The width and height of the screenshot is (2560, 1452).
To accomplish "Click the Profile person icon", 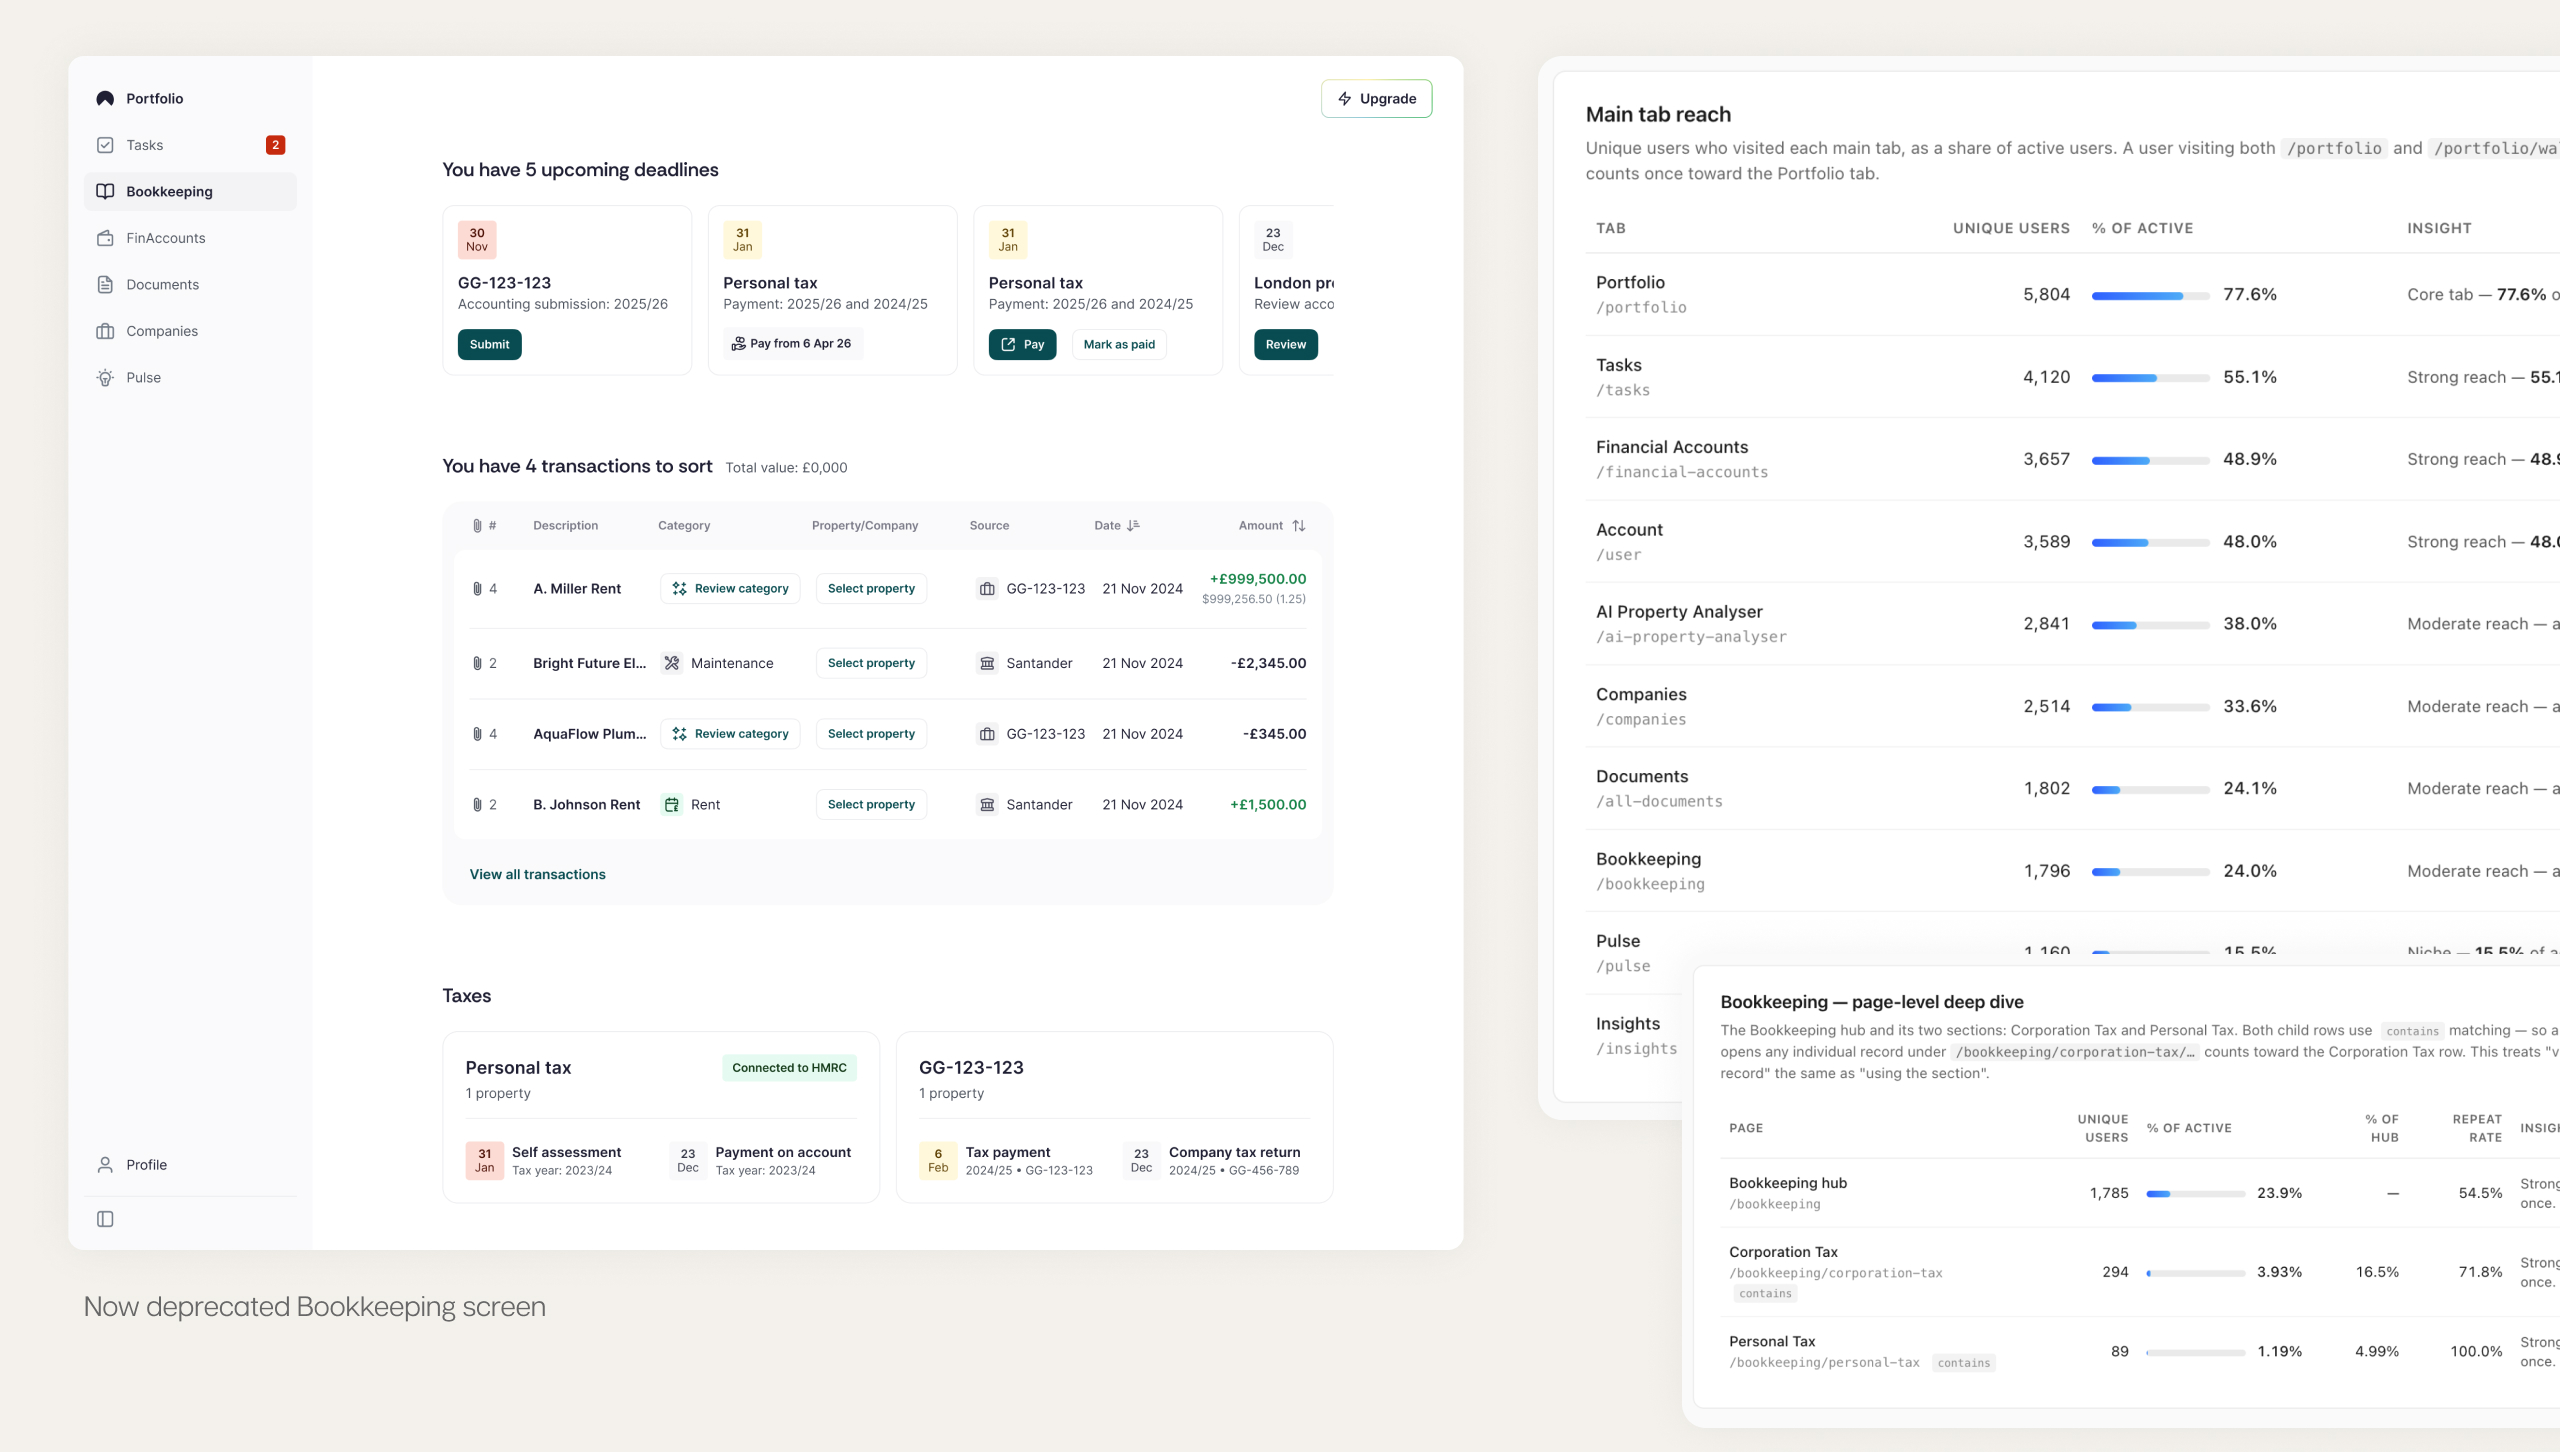I will (105, 1165).
